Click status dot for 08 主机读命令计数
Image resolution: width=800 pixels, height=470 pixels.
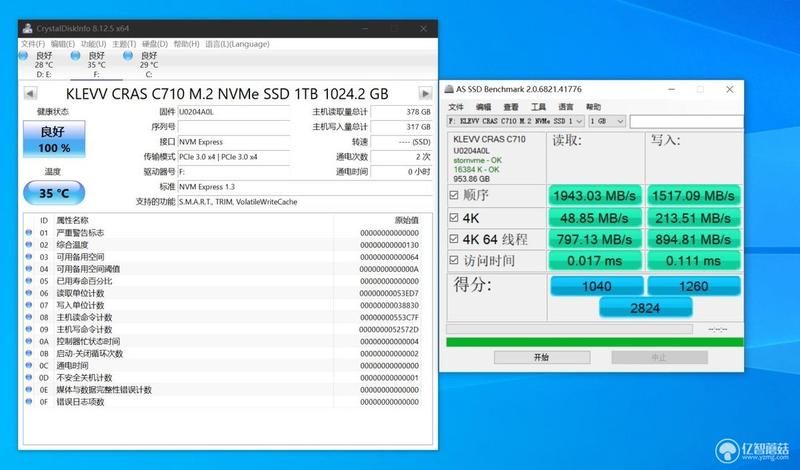point(29,317)
